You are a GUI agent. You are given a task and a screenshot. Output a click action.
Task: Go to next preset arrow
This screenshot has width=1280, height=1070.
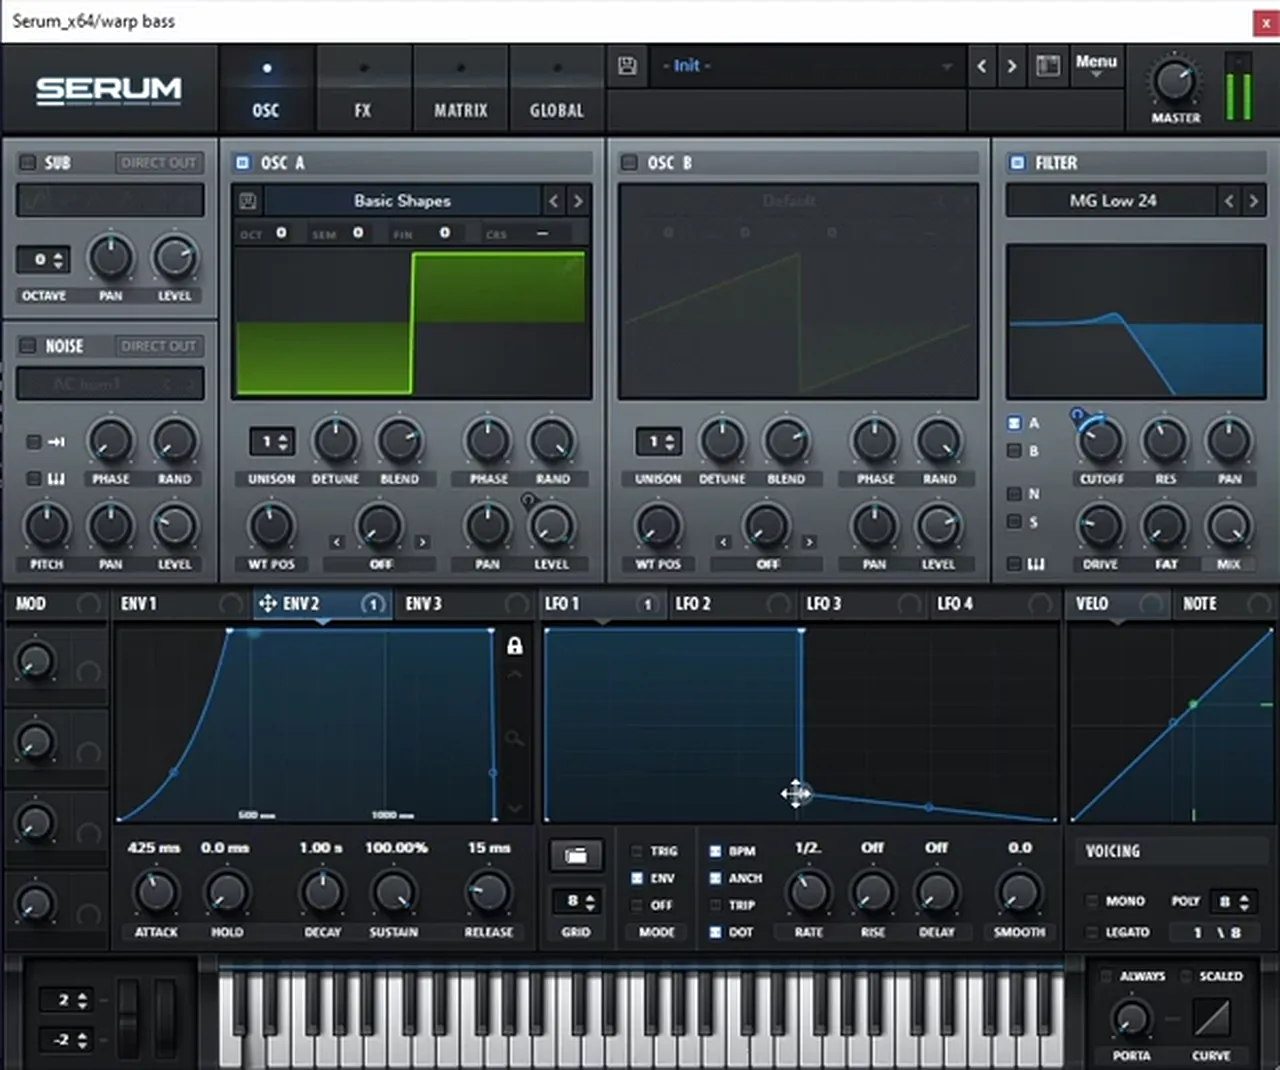coord(1012,66)
